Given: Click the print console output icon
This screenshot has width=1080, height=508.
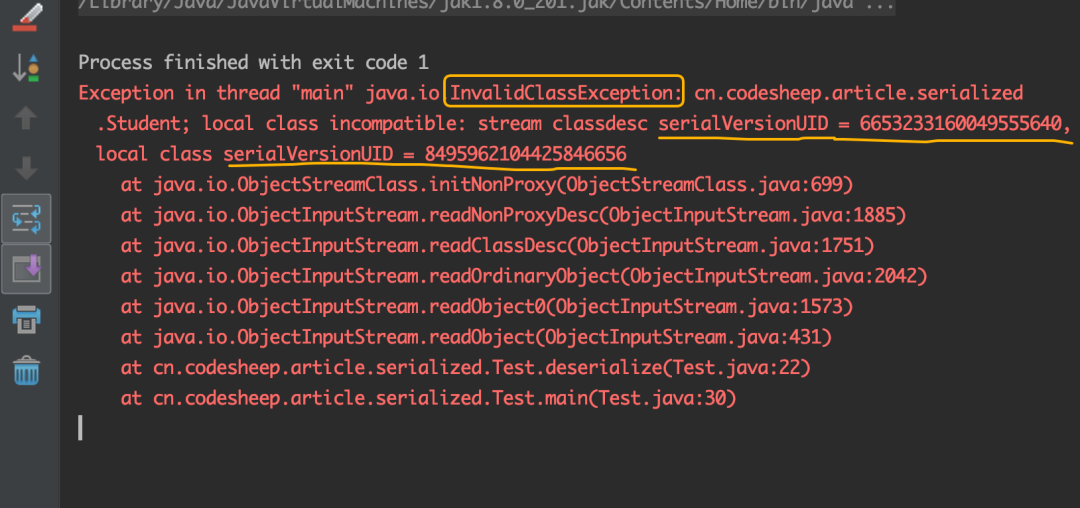Looking at the screenshot, I should [27, 319].
